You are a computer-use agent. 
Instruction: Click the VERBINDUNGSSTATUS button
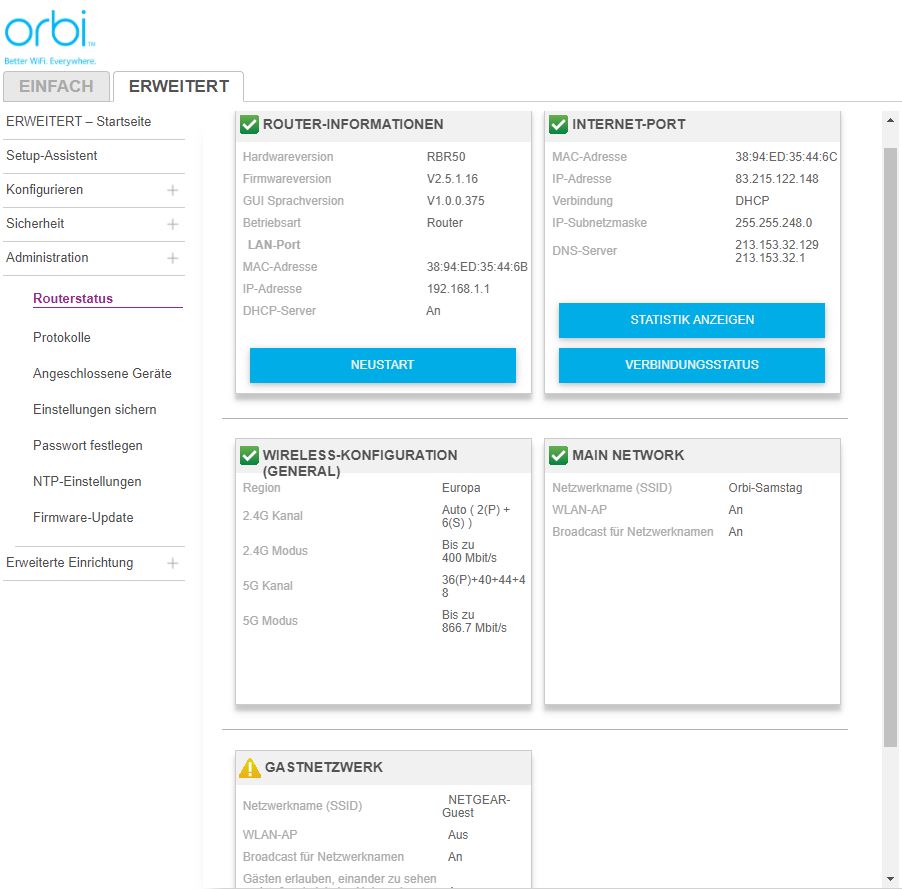[x=691, y=365]
